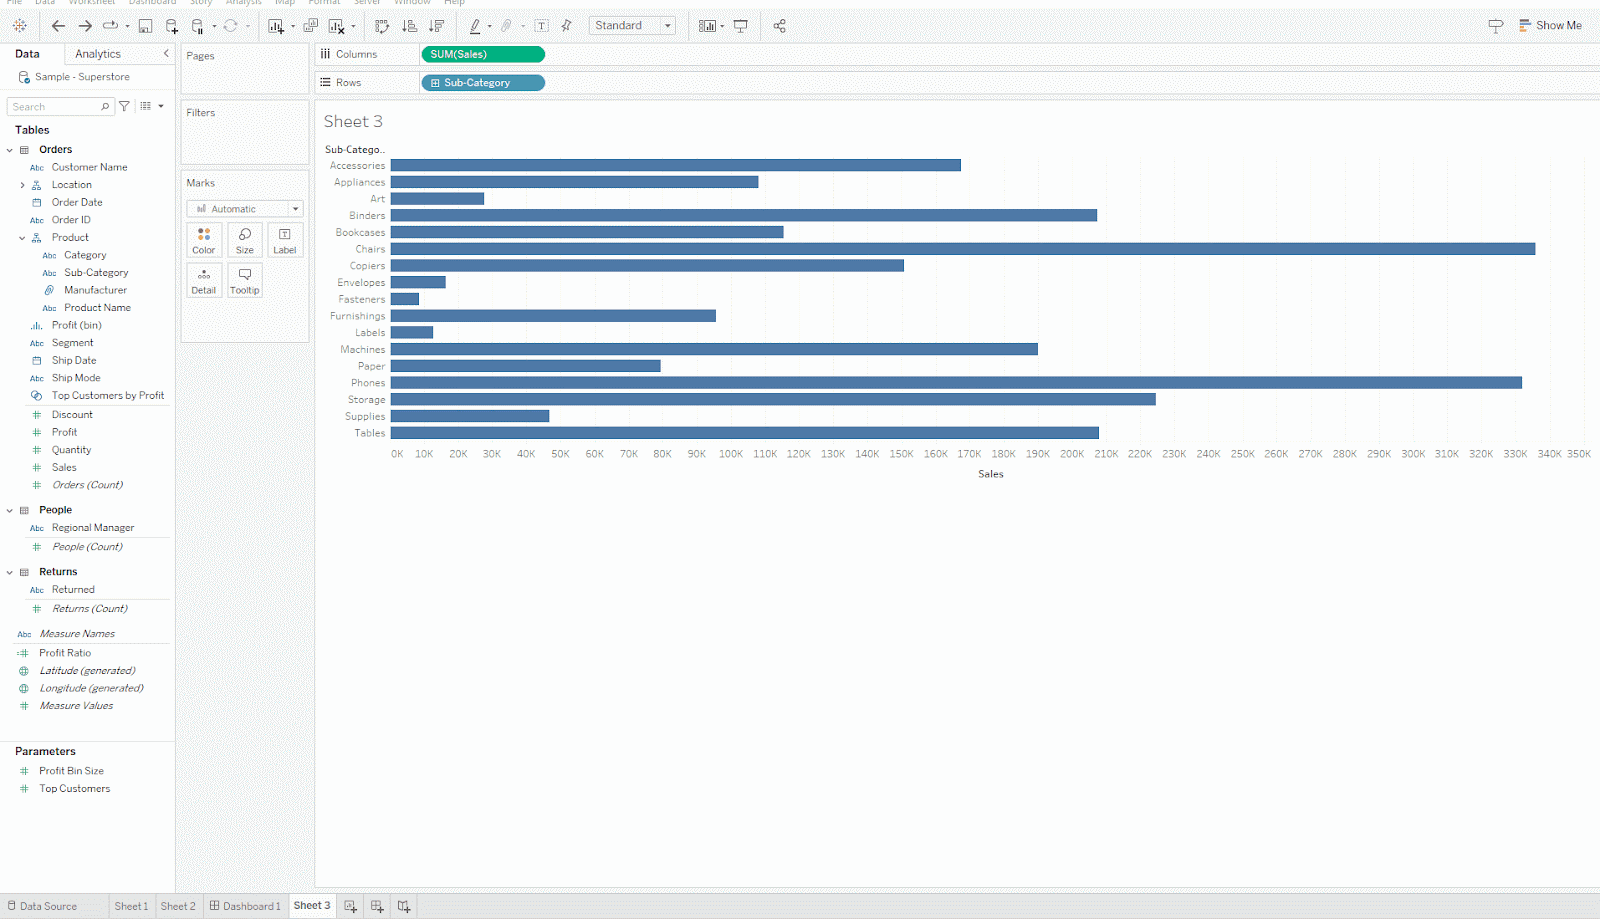Open Presentation Mode from the toolbar
The image size is (1600, 919).
(x=741, y=26)
